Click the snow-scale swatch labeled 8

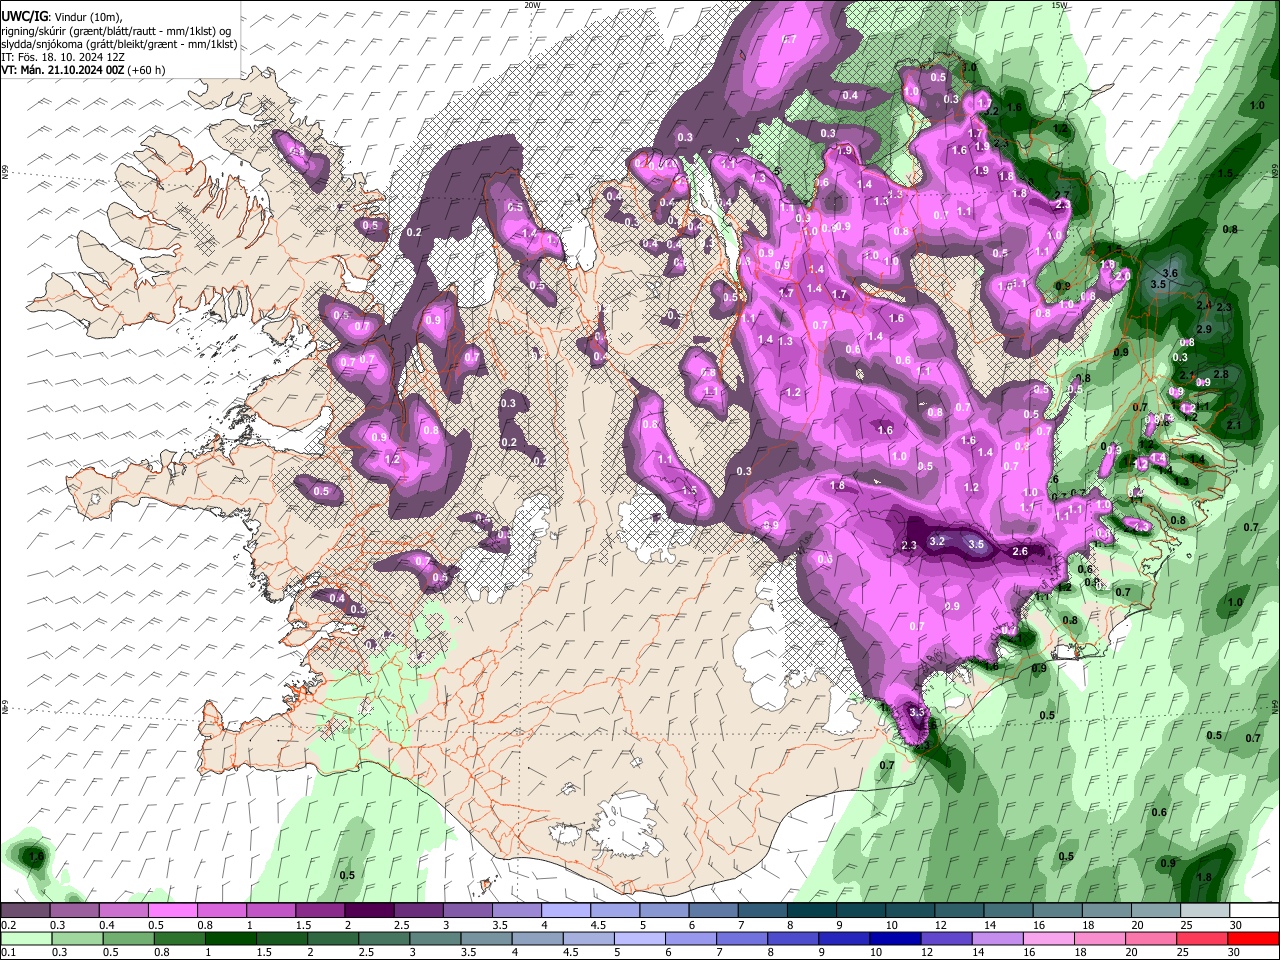[812, 911]
